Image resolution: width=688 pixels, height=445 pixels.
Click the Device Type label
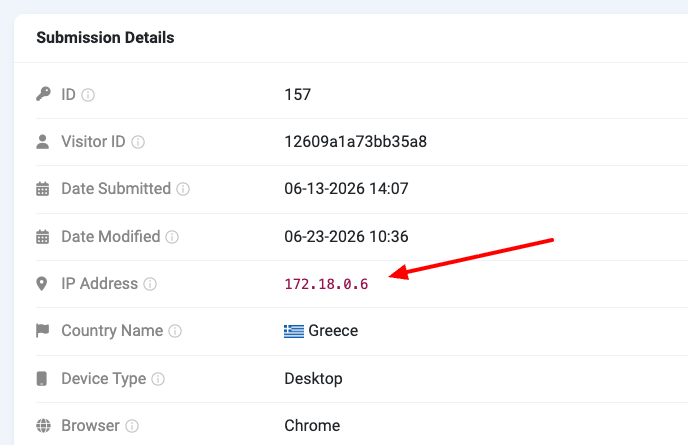point(104,378)
